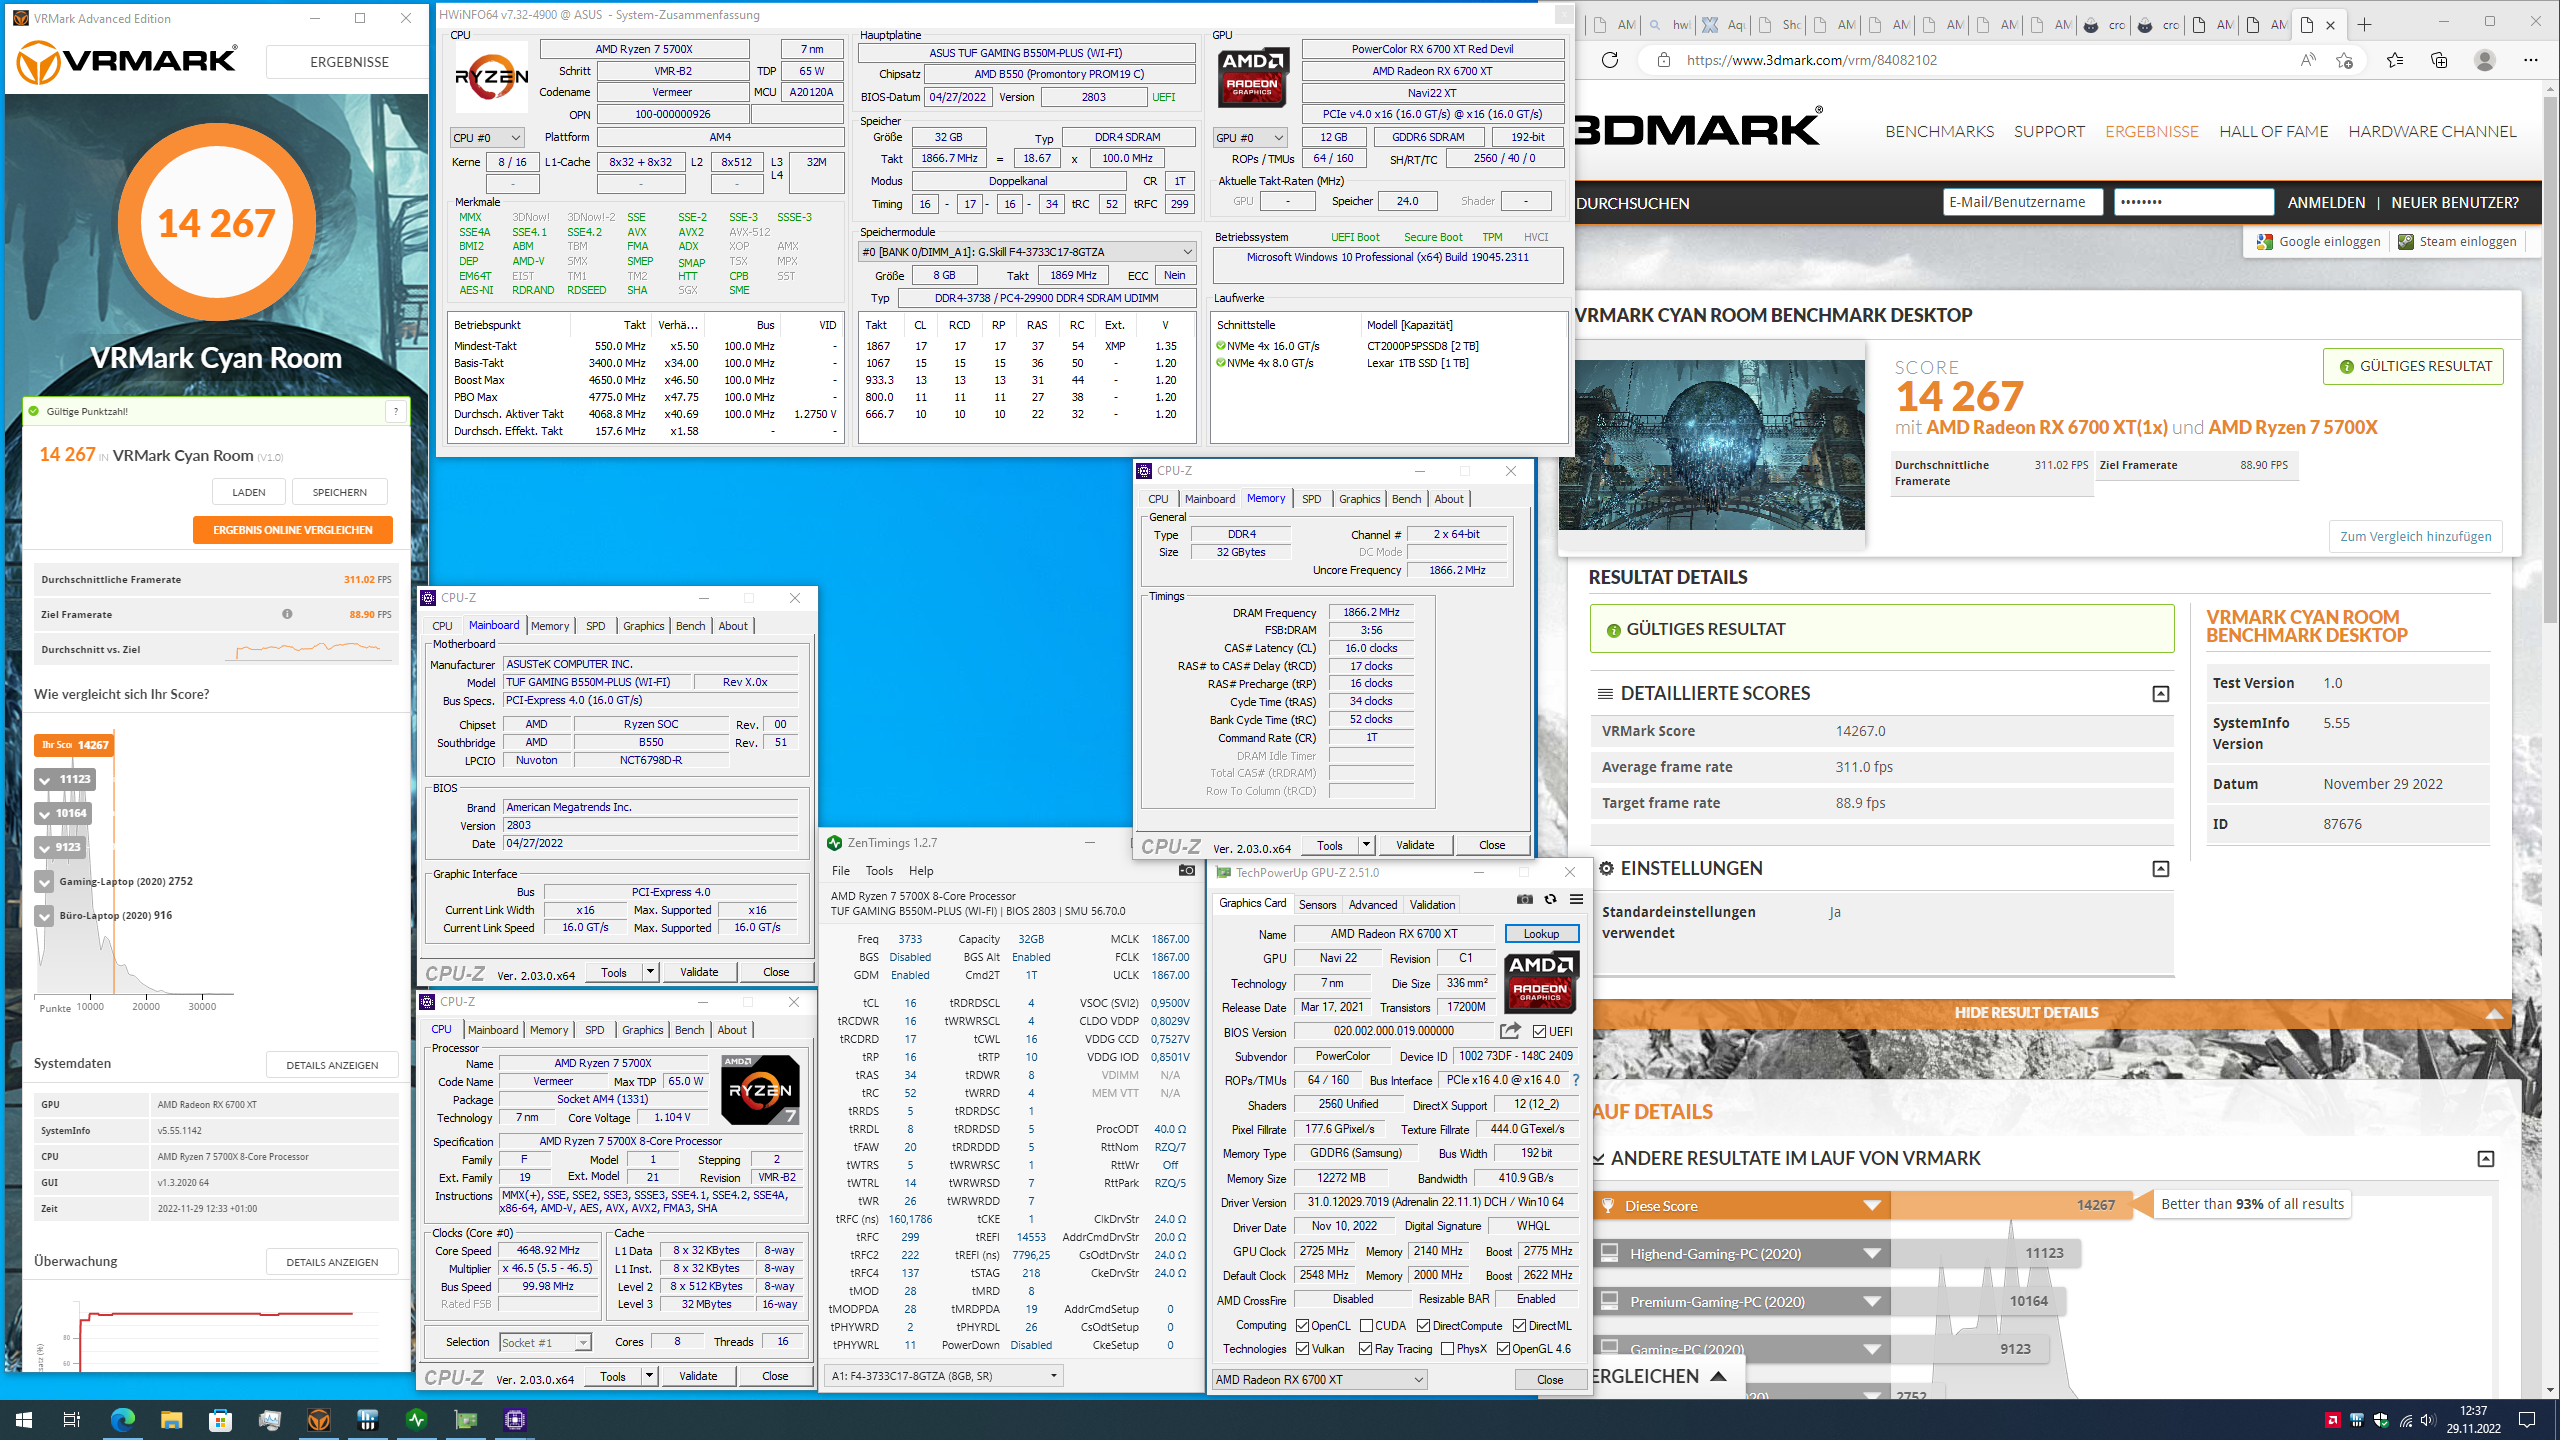Open the Bus Interface question mark help
Image resolution: width=2560 pixels, height=1440 pixels.
[x=1576, y=1080]
